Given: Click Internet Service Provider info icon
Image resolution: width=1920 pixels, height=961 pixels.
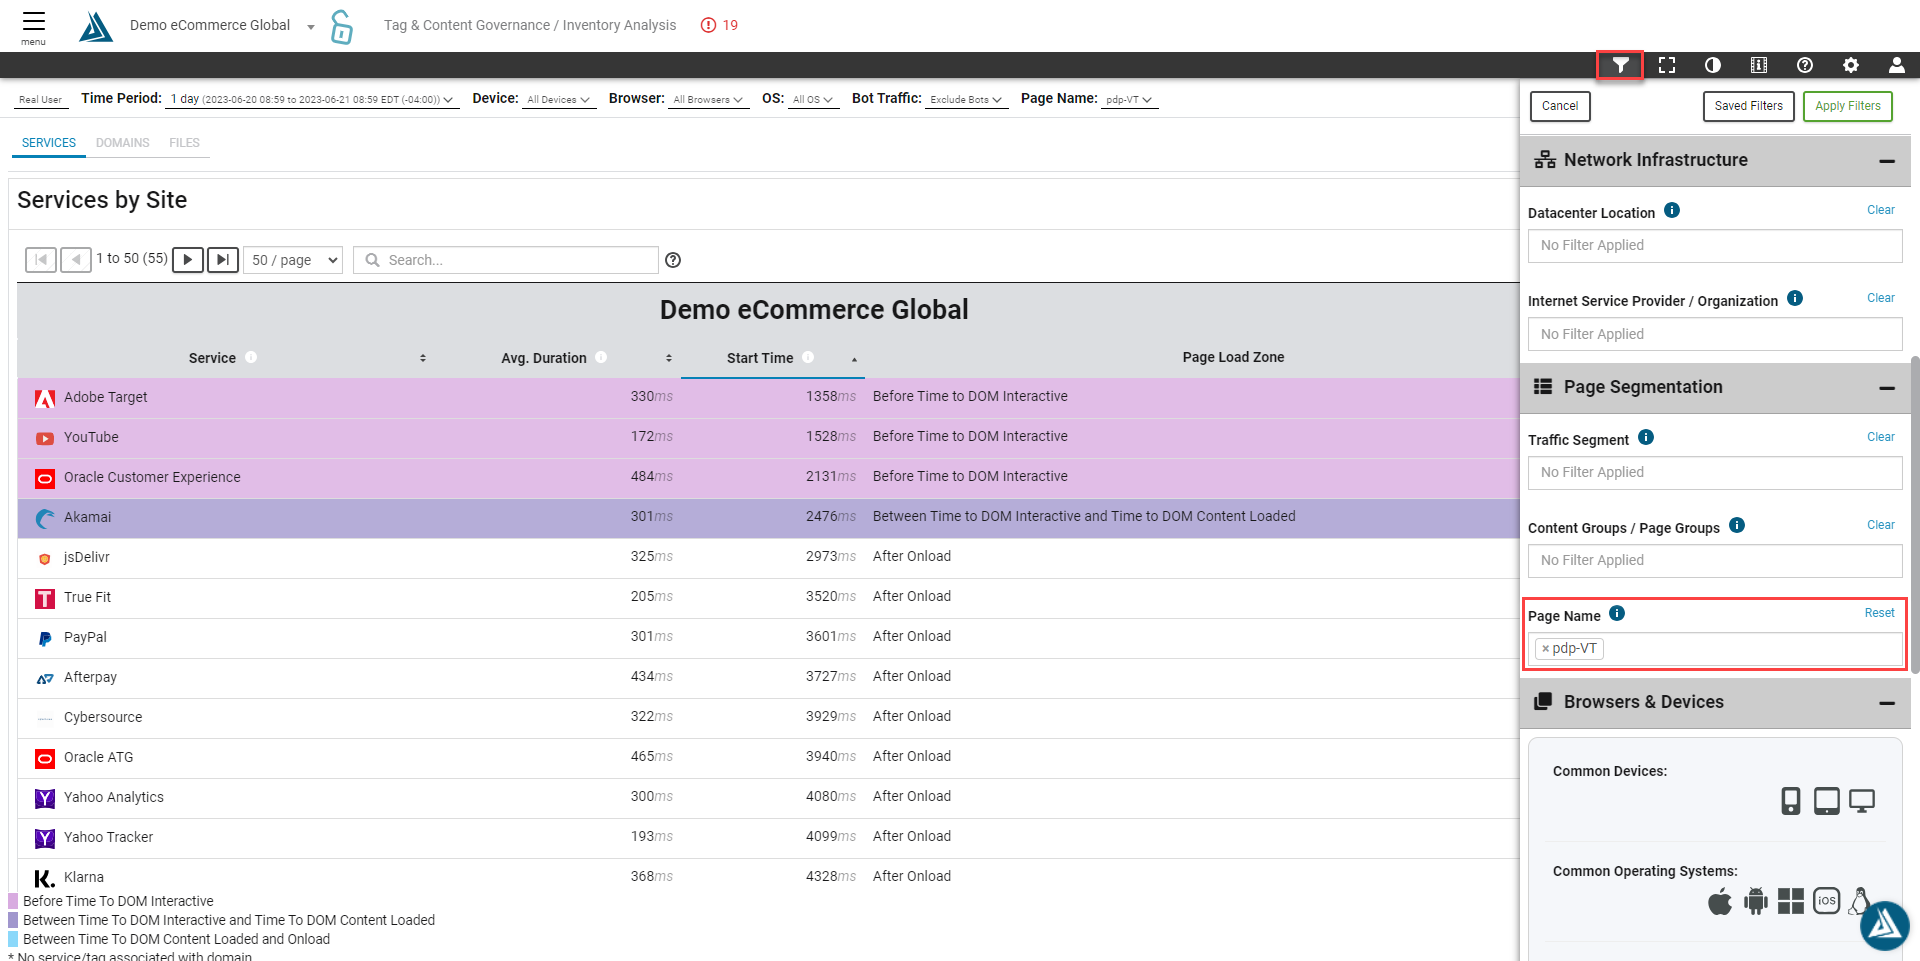Looking at the screenshot, I should pyautogui.click(x=1795, y=298).
